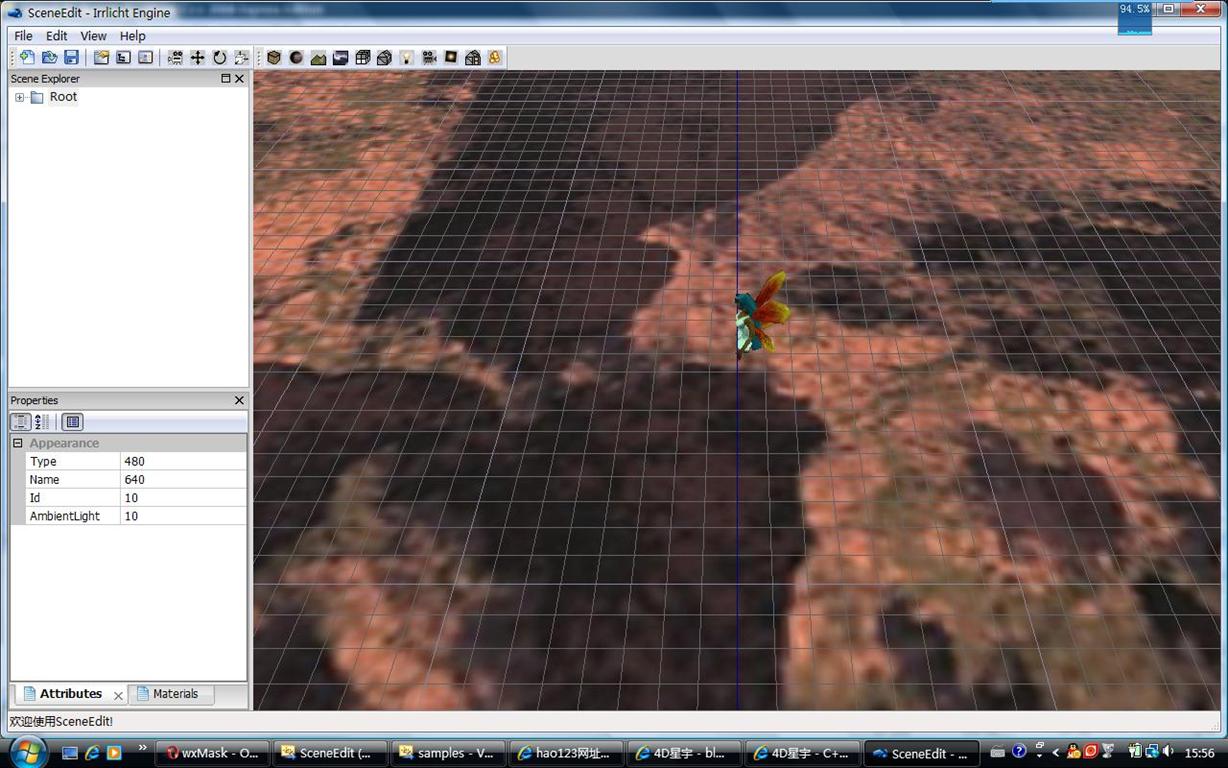Close the Scene Explorer panel
This screenshot has width=1228, height=768.
pyautogui.click(x=239, y=79)
